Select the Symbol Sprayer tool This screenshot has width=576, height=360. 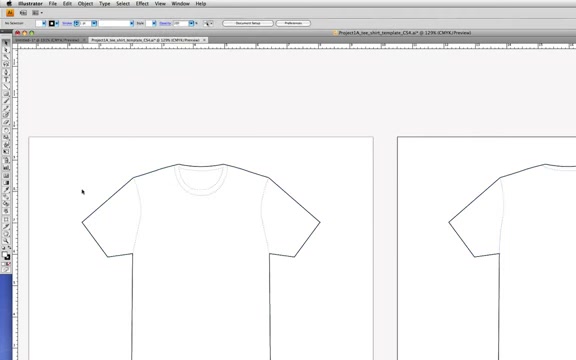6,161
